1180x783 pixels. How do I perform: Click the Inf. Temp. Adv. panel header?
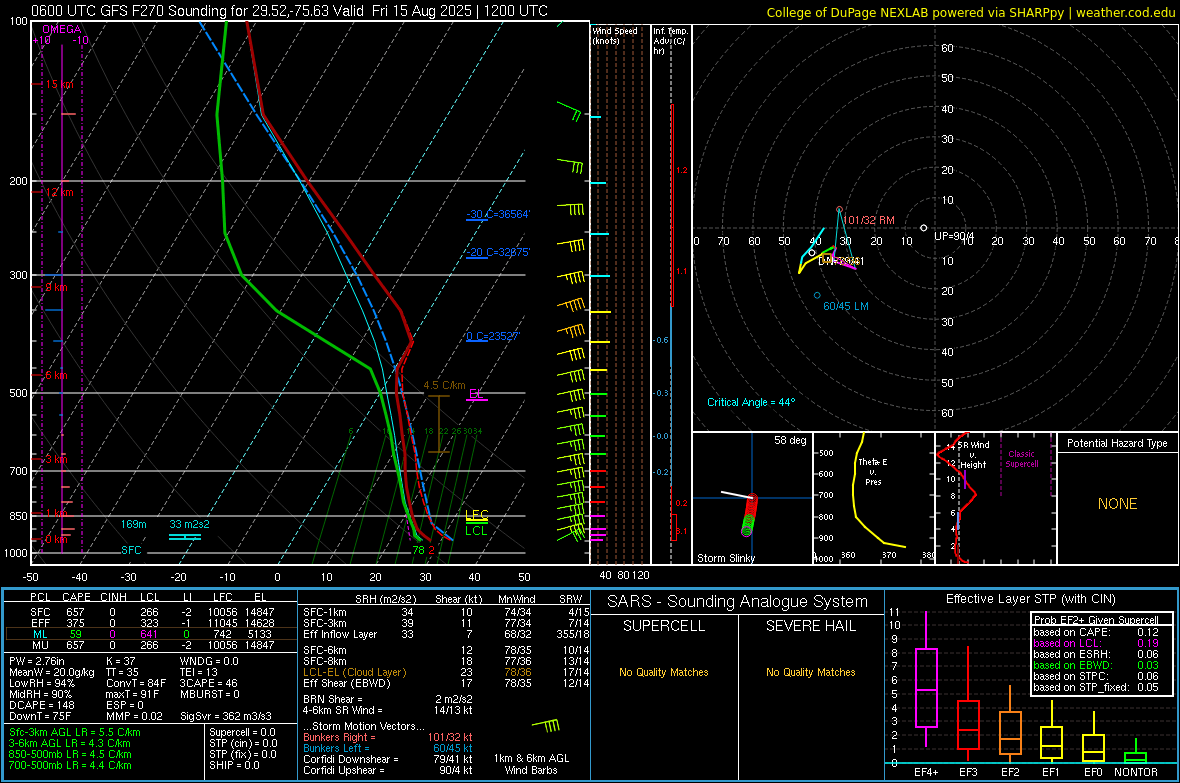pyautogui.click(x=670, y=41)
